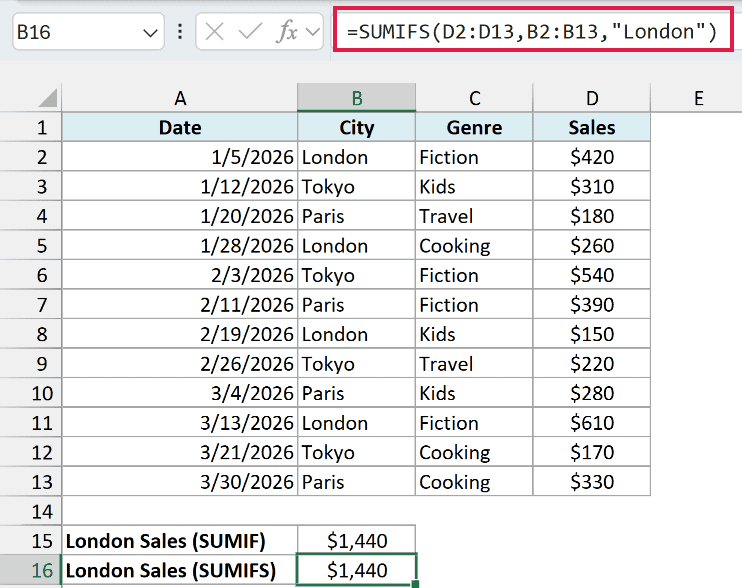
Task: Select row 1 header
Action: (31, 127)
